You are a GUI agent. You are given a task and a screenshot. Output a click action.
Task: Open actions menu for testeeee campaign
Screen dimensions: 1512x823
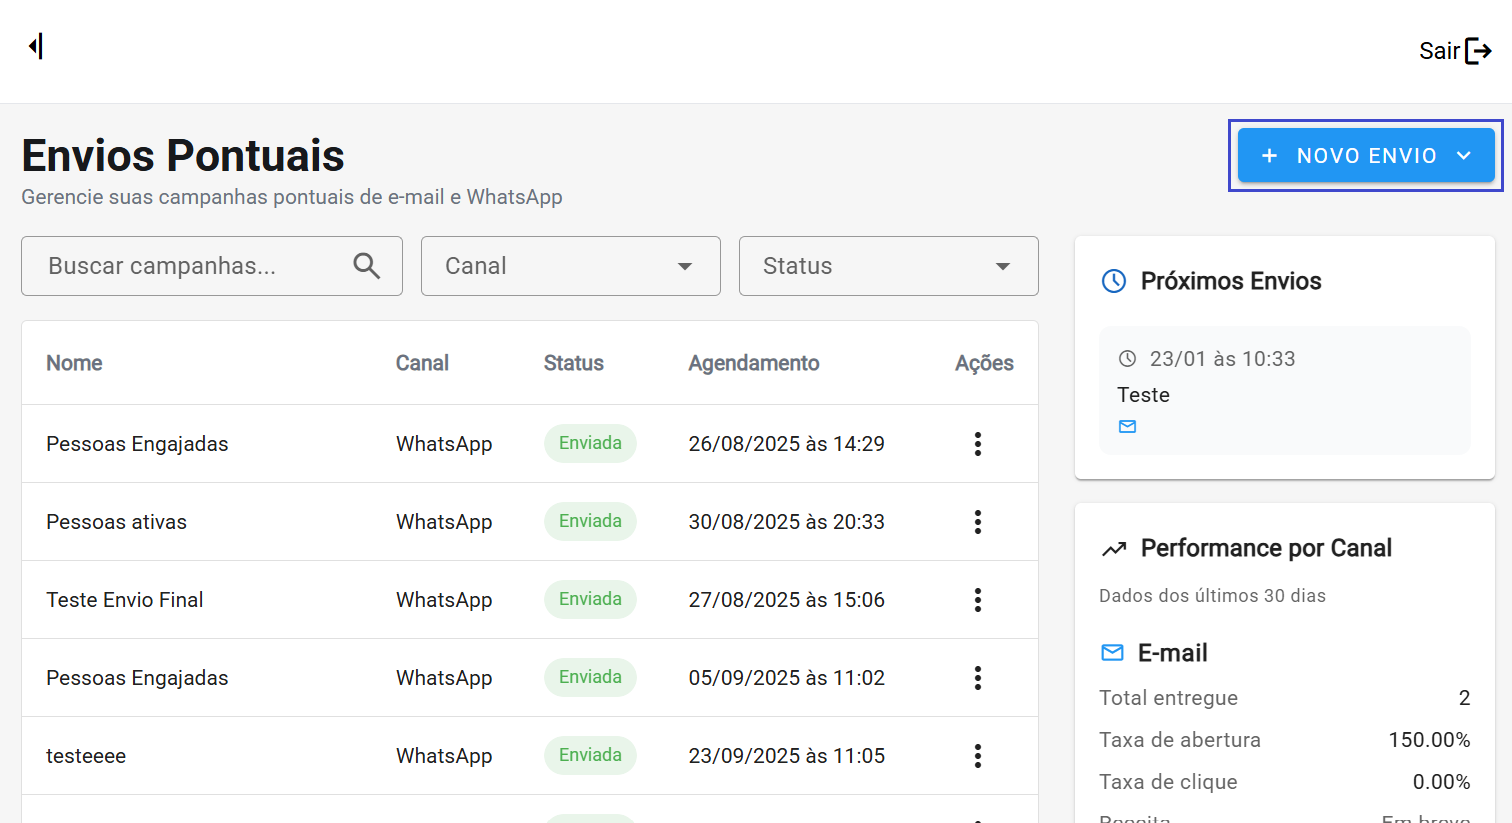[x=977, y=756]
